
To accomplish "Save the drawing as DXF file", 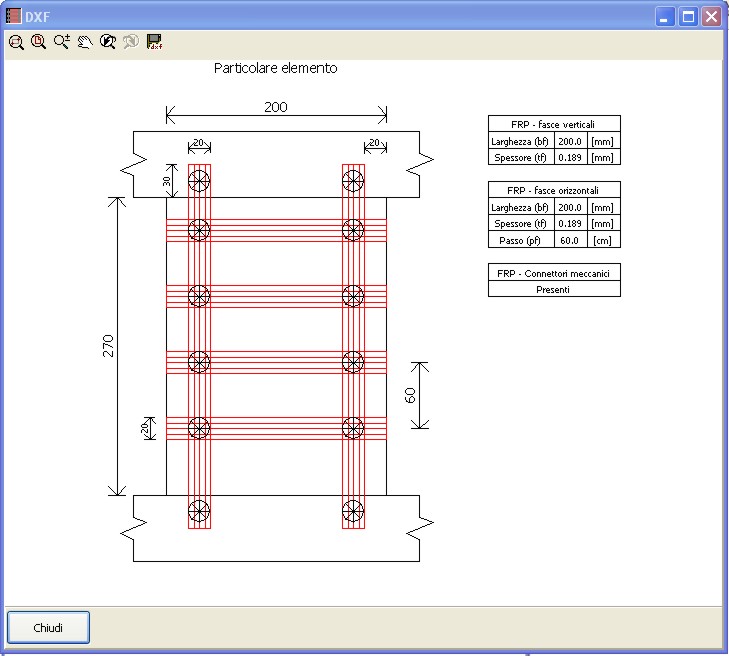I will point(154,42).
